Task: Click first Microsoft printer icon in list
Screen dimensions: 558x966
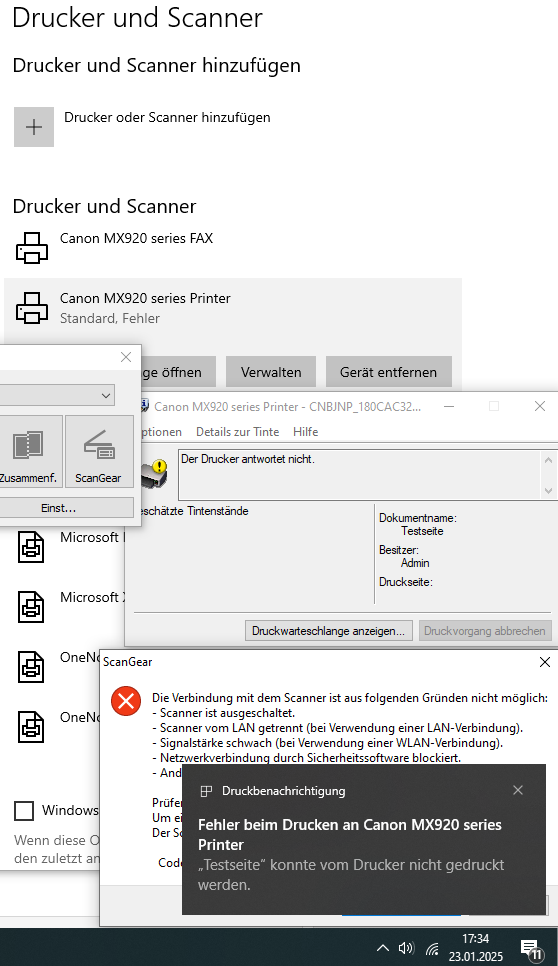Action: [x=31, y=547]
